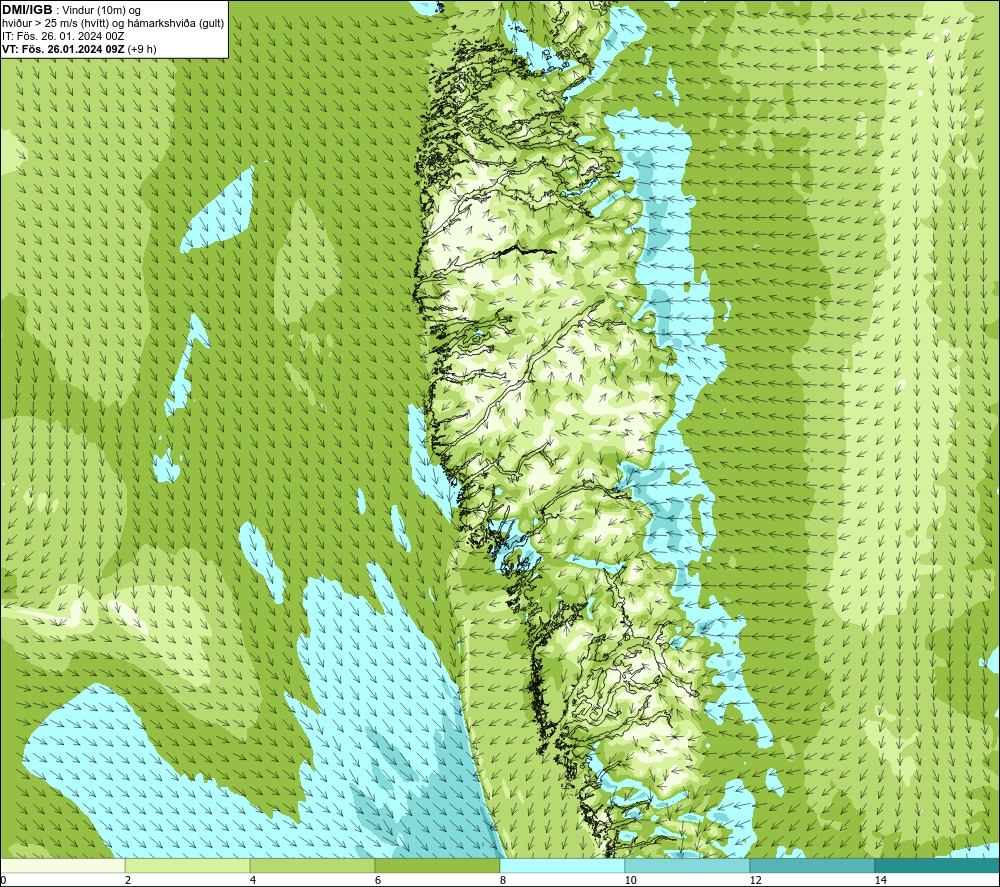
Task: Click the 'IT: Fös. 26. 01. 2024 00Z' line
Action: [63, 36]
